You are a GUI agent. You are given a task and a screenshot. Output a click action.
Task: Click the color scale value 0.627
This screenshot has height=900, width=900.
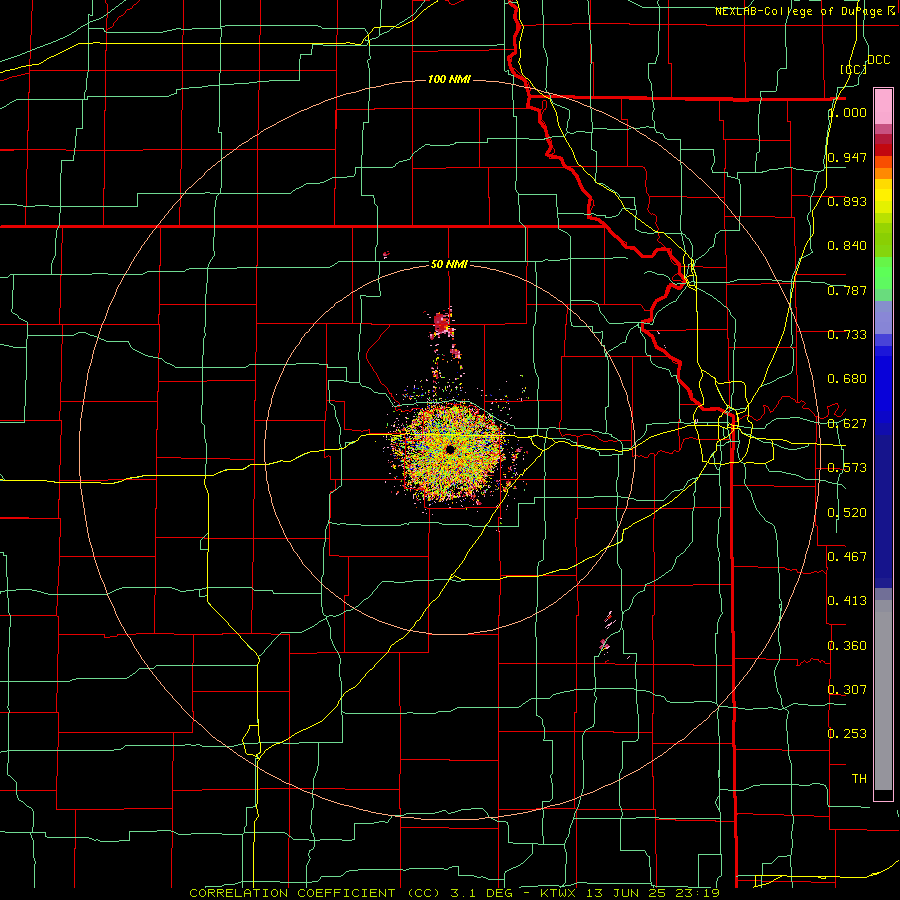[x=847, y=424]
